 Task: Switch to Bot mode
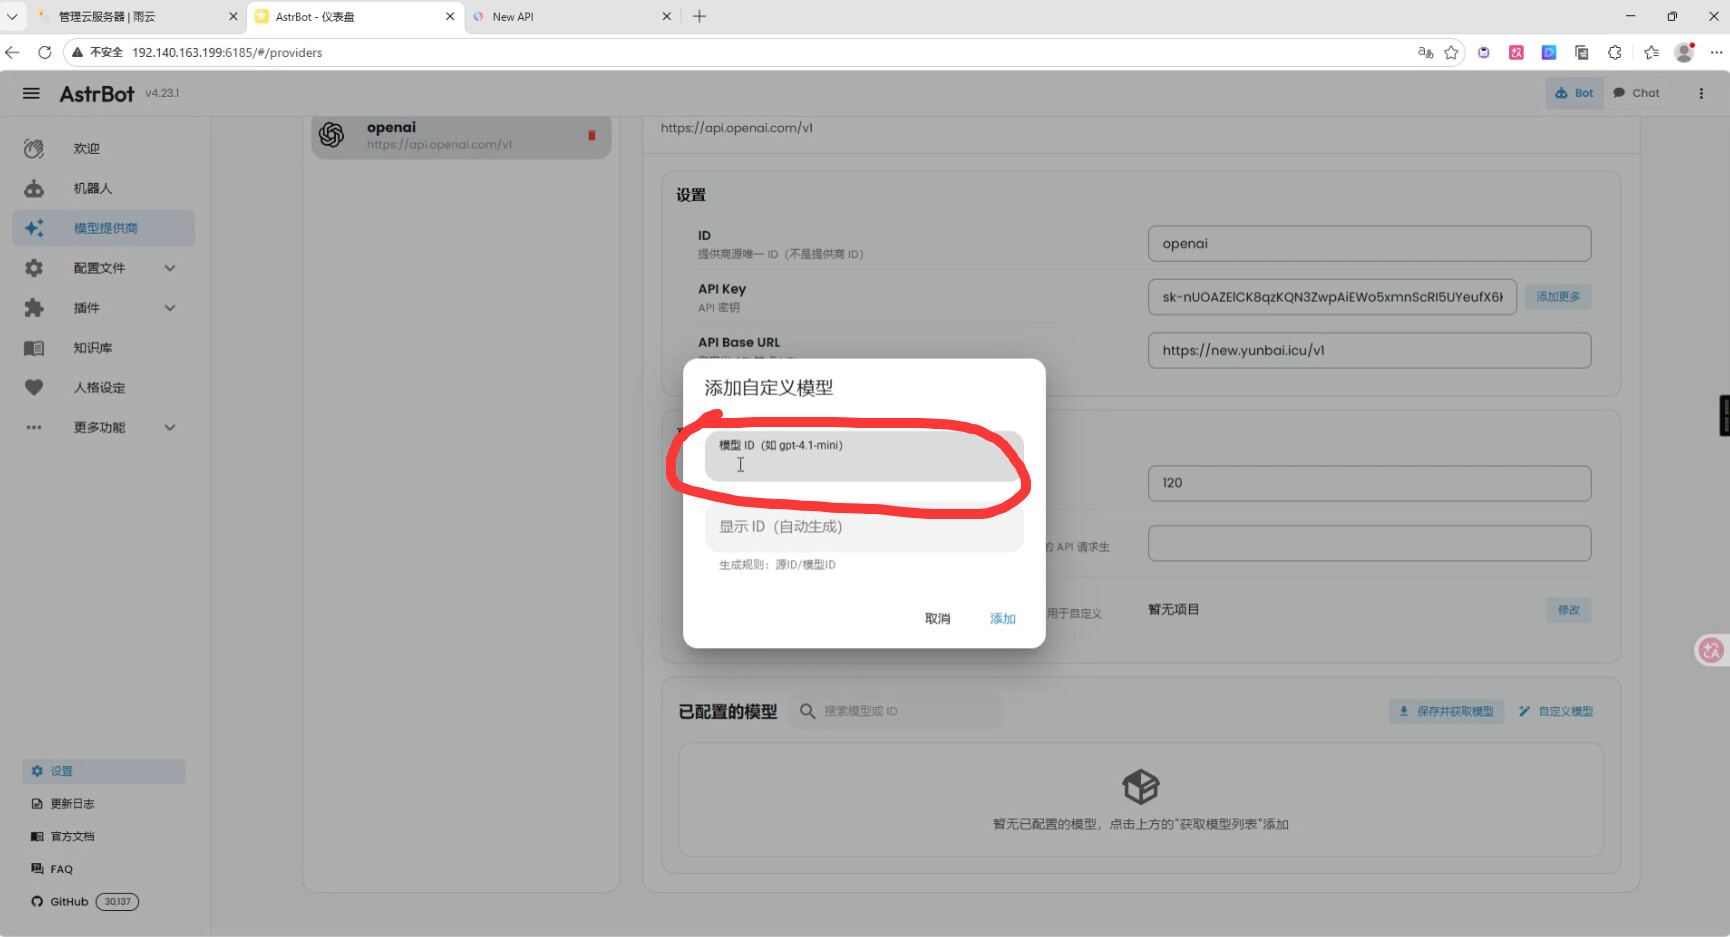[1574, 93]
